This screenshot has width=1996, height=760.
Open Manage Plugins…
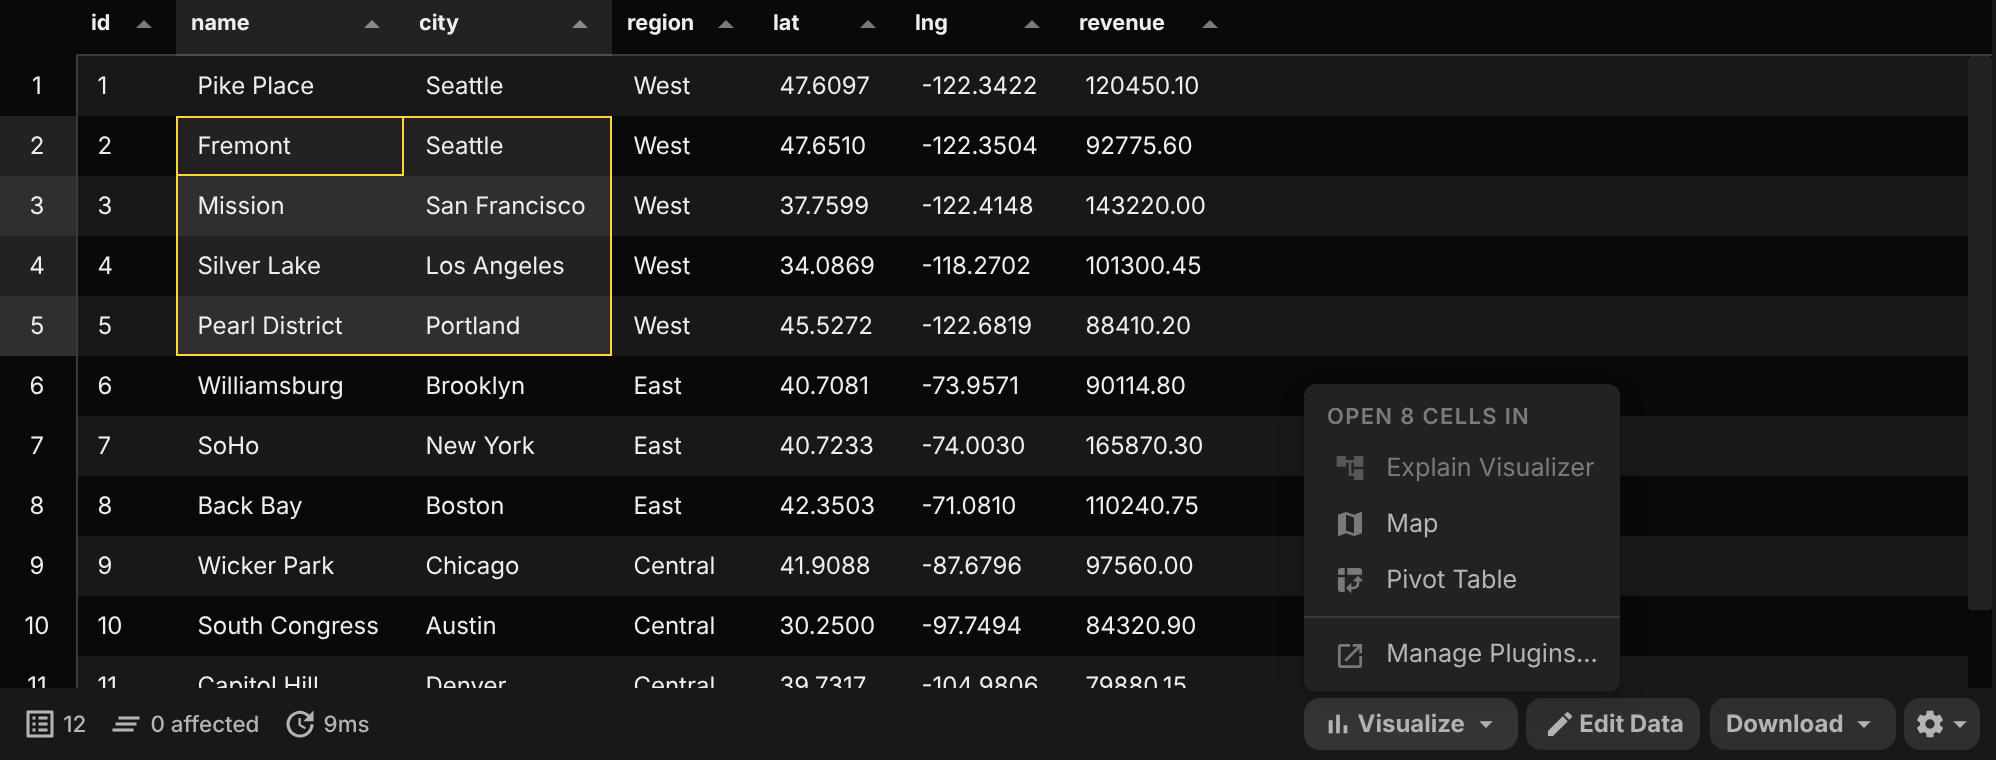click(1462, 655)
